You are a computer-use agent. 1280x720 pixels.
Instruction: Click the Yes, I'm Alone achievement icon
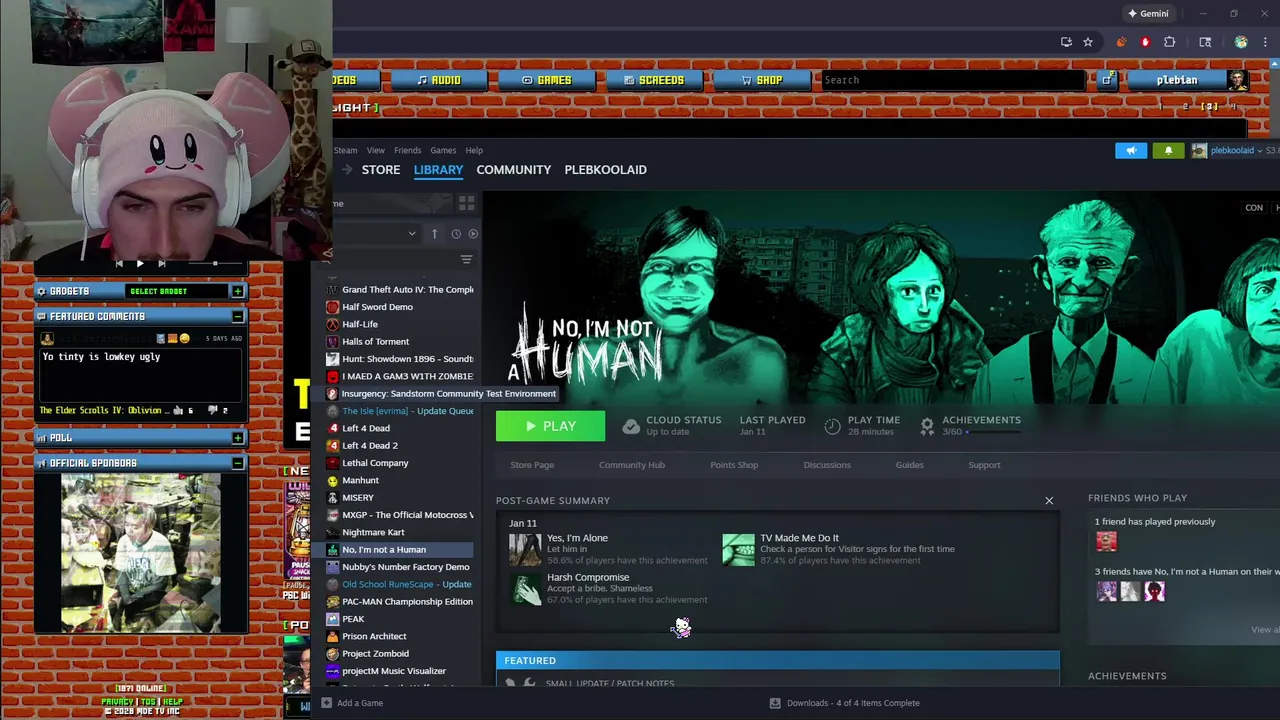(x=525, y=549)
